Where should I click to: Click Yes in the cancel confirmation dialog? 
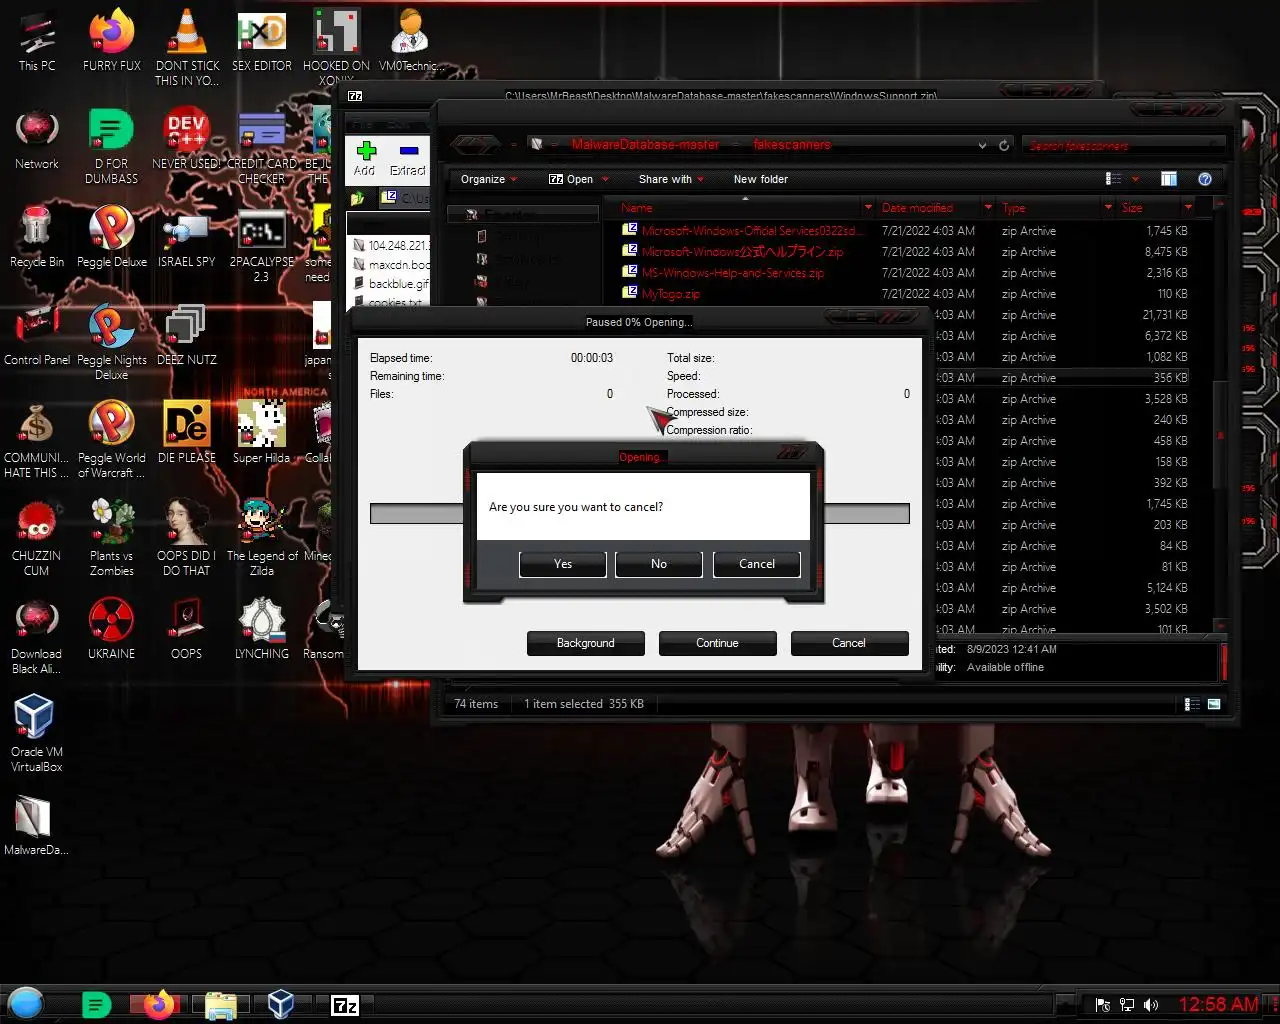[563, 564]
